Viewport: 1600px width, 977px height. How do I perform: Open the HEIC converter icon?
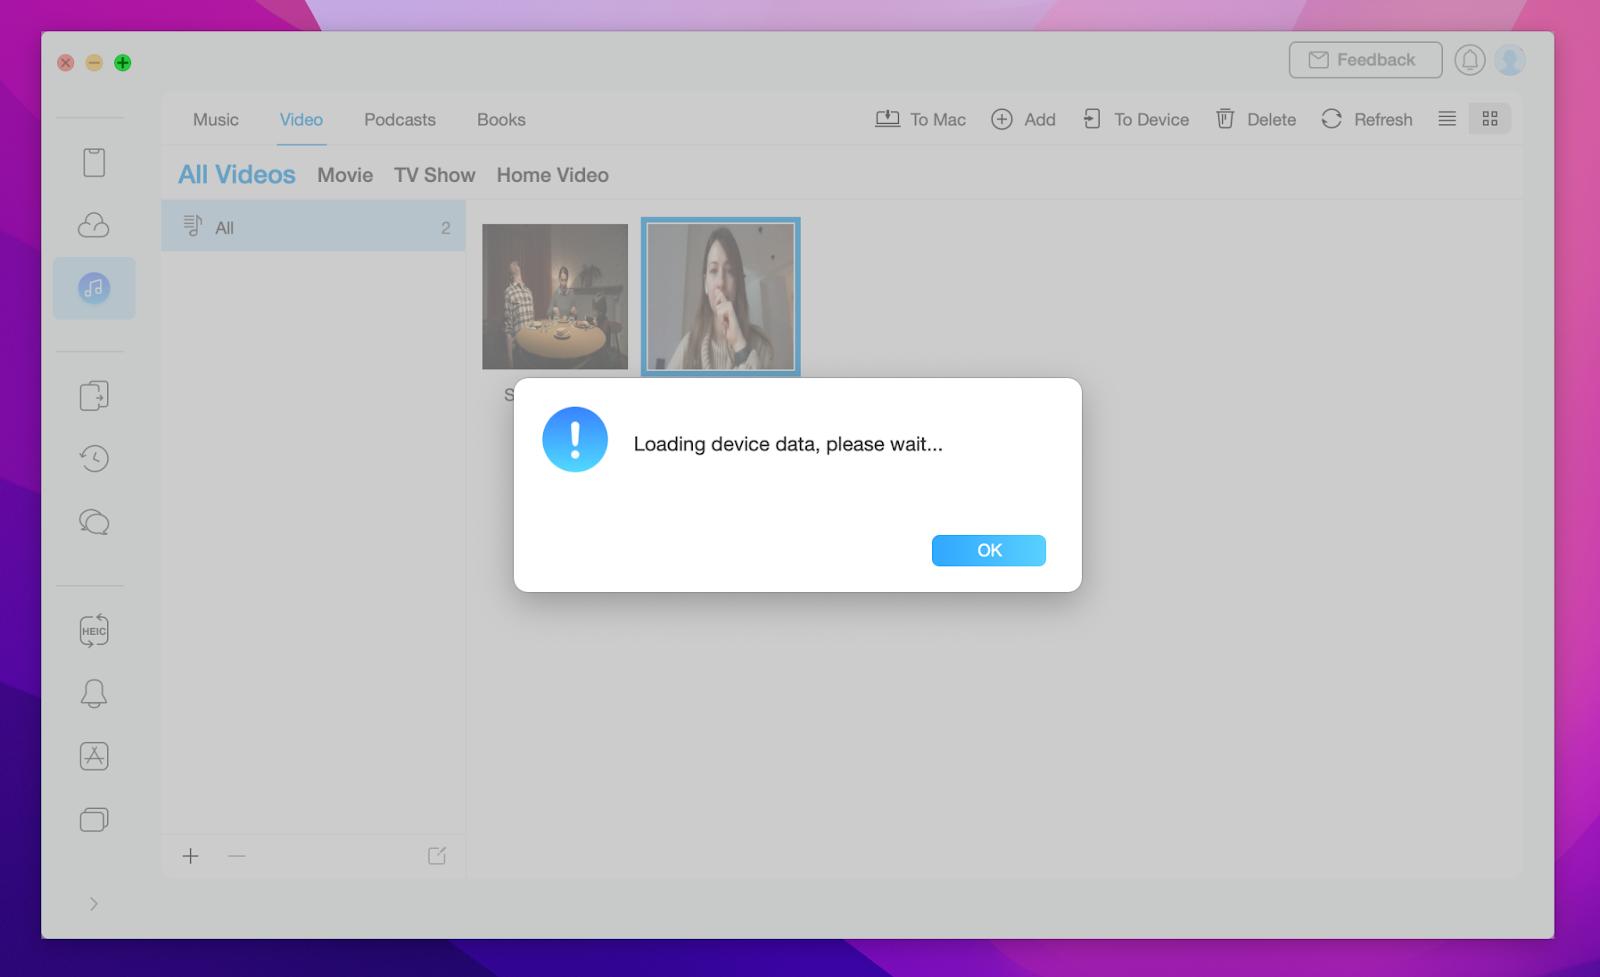94,631
